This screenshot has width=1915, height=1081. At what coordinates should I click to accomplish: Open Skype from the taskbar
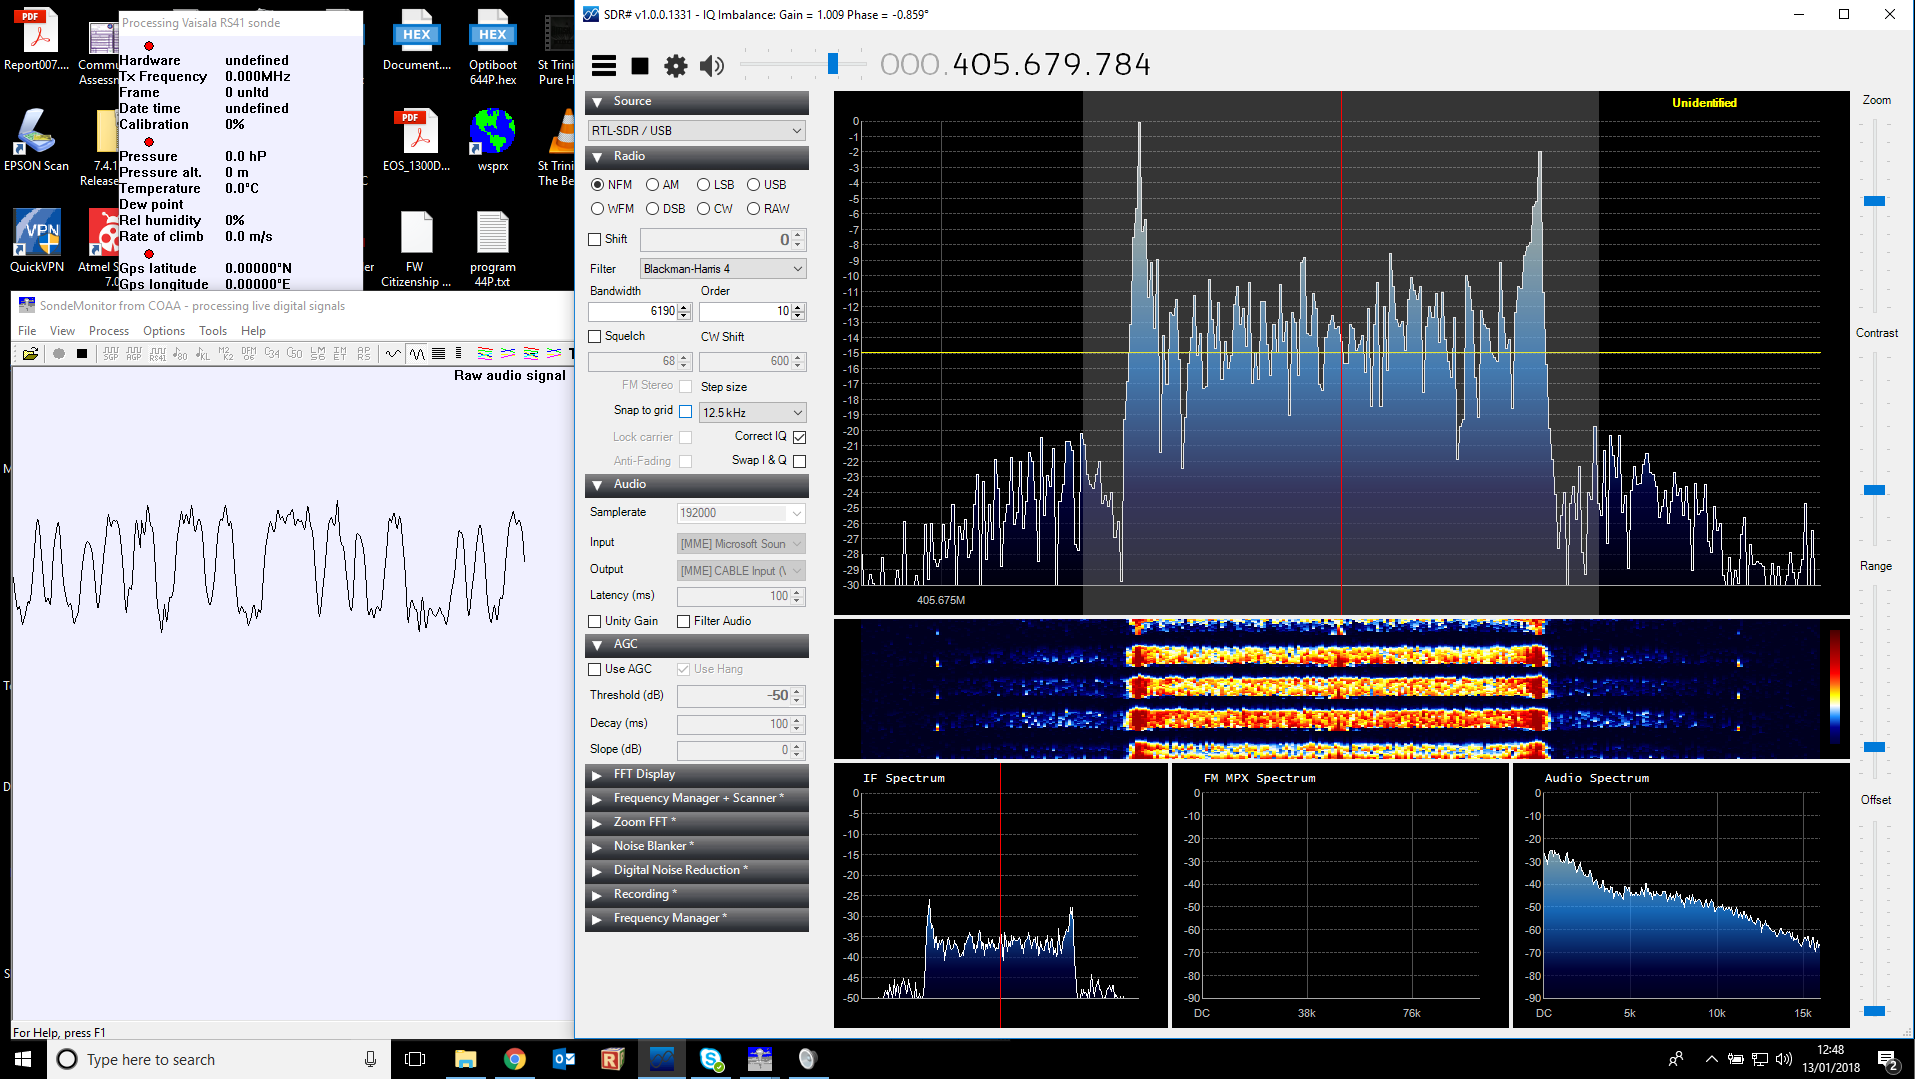pyautogui.click(x=711, y=1060)
